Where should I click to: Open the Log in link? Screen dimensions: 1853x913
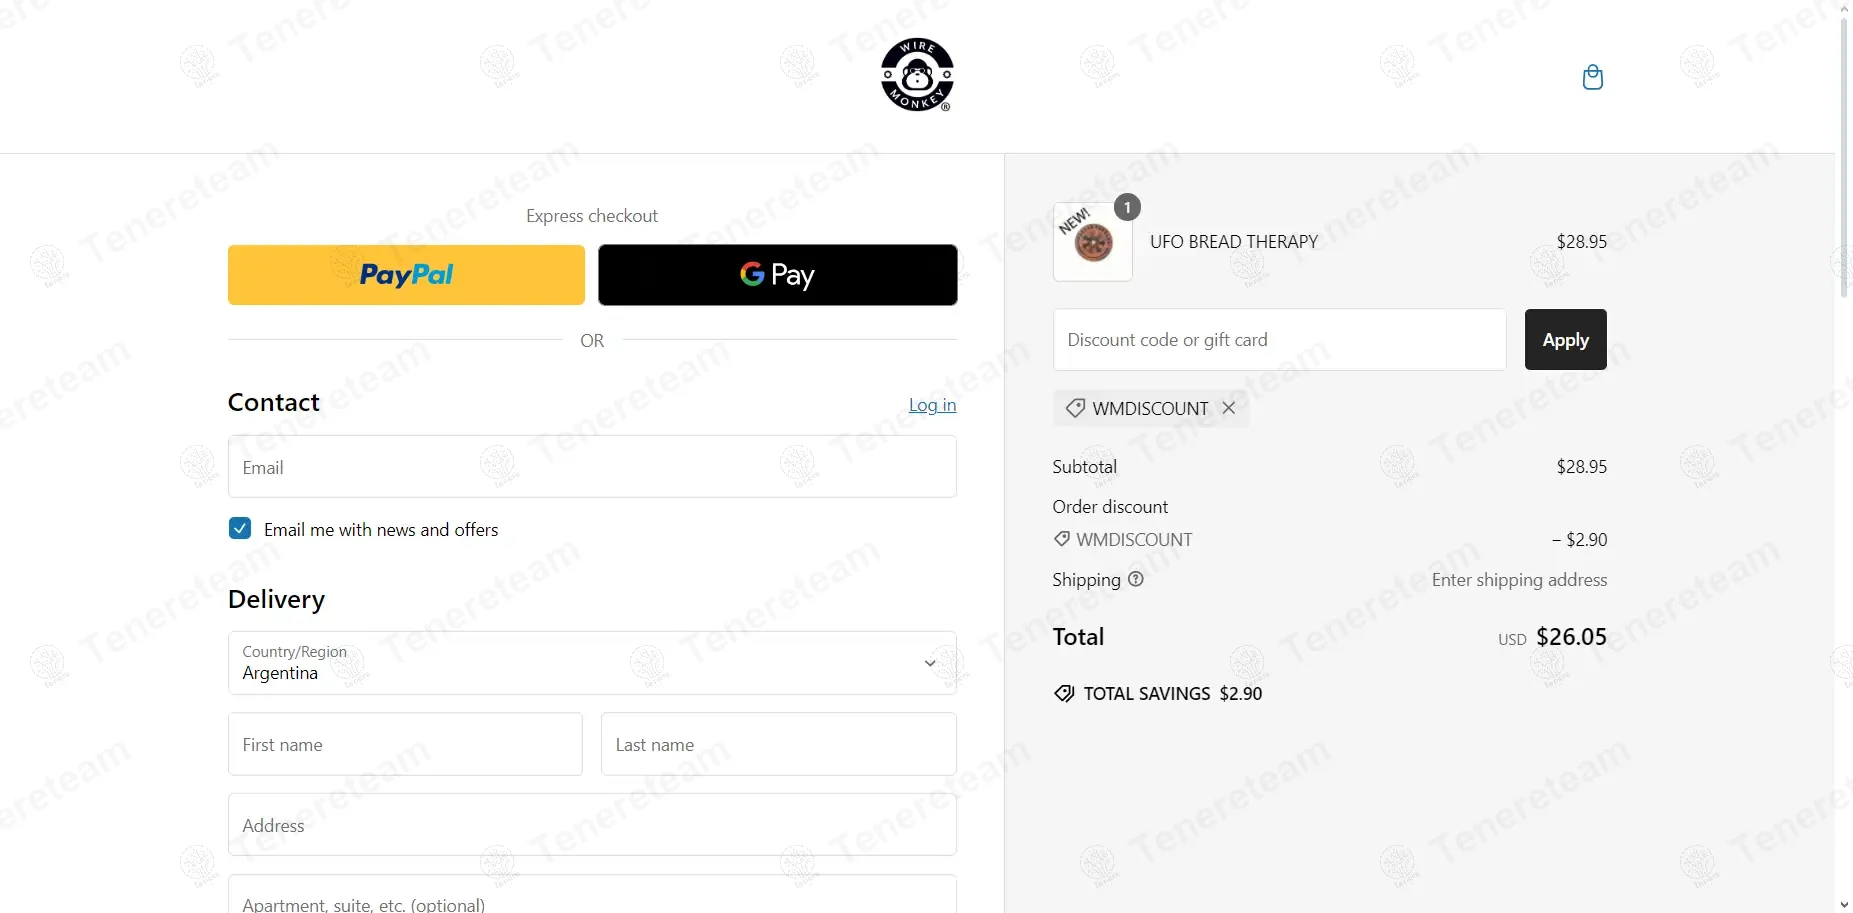932,405
